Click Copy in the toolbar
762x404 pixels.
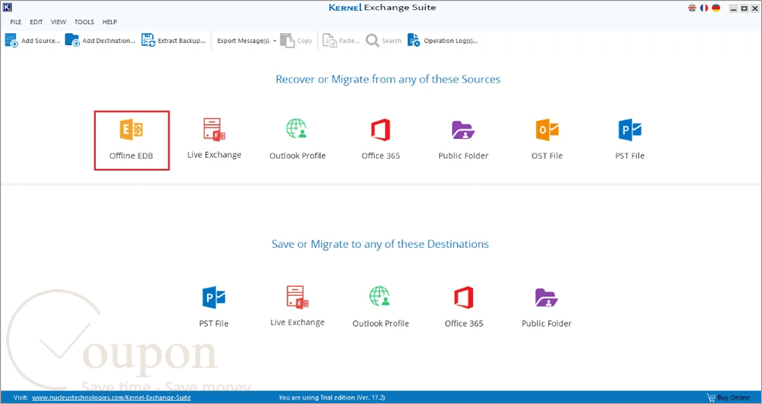point(296,40)
